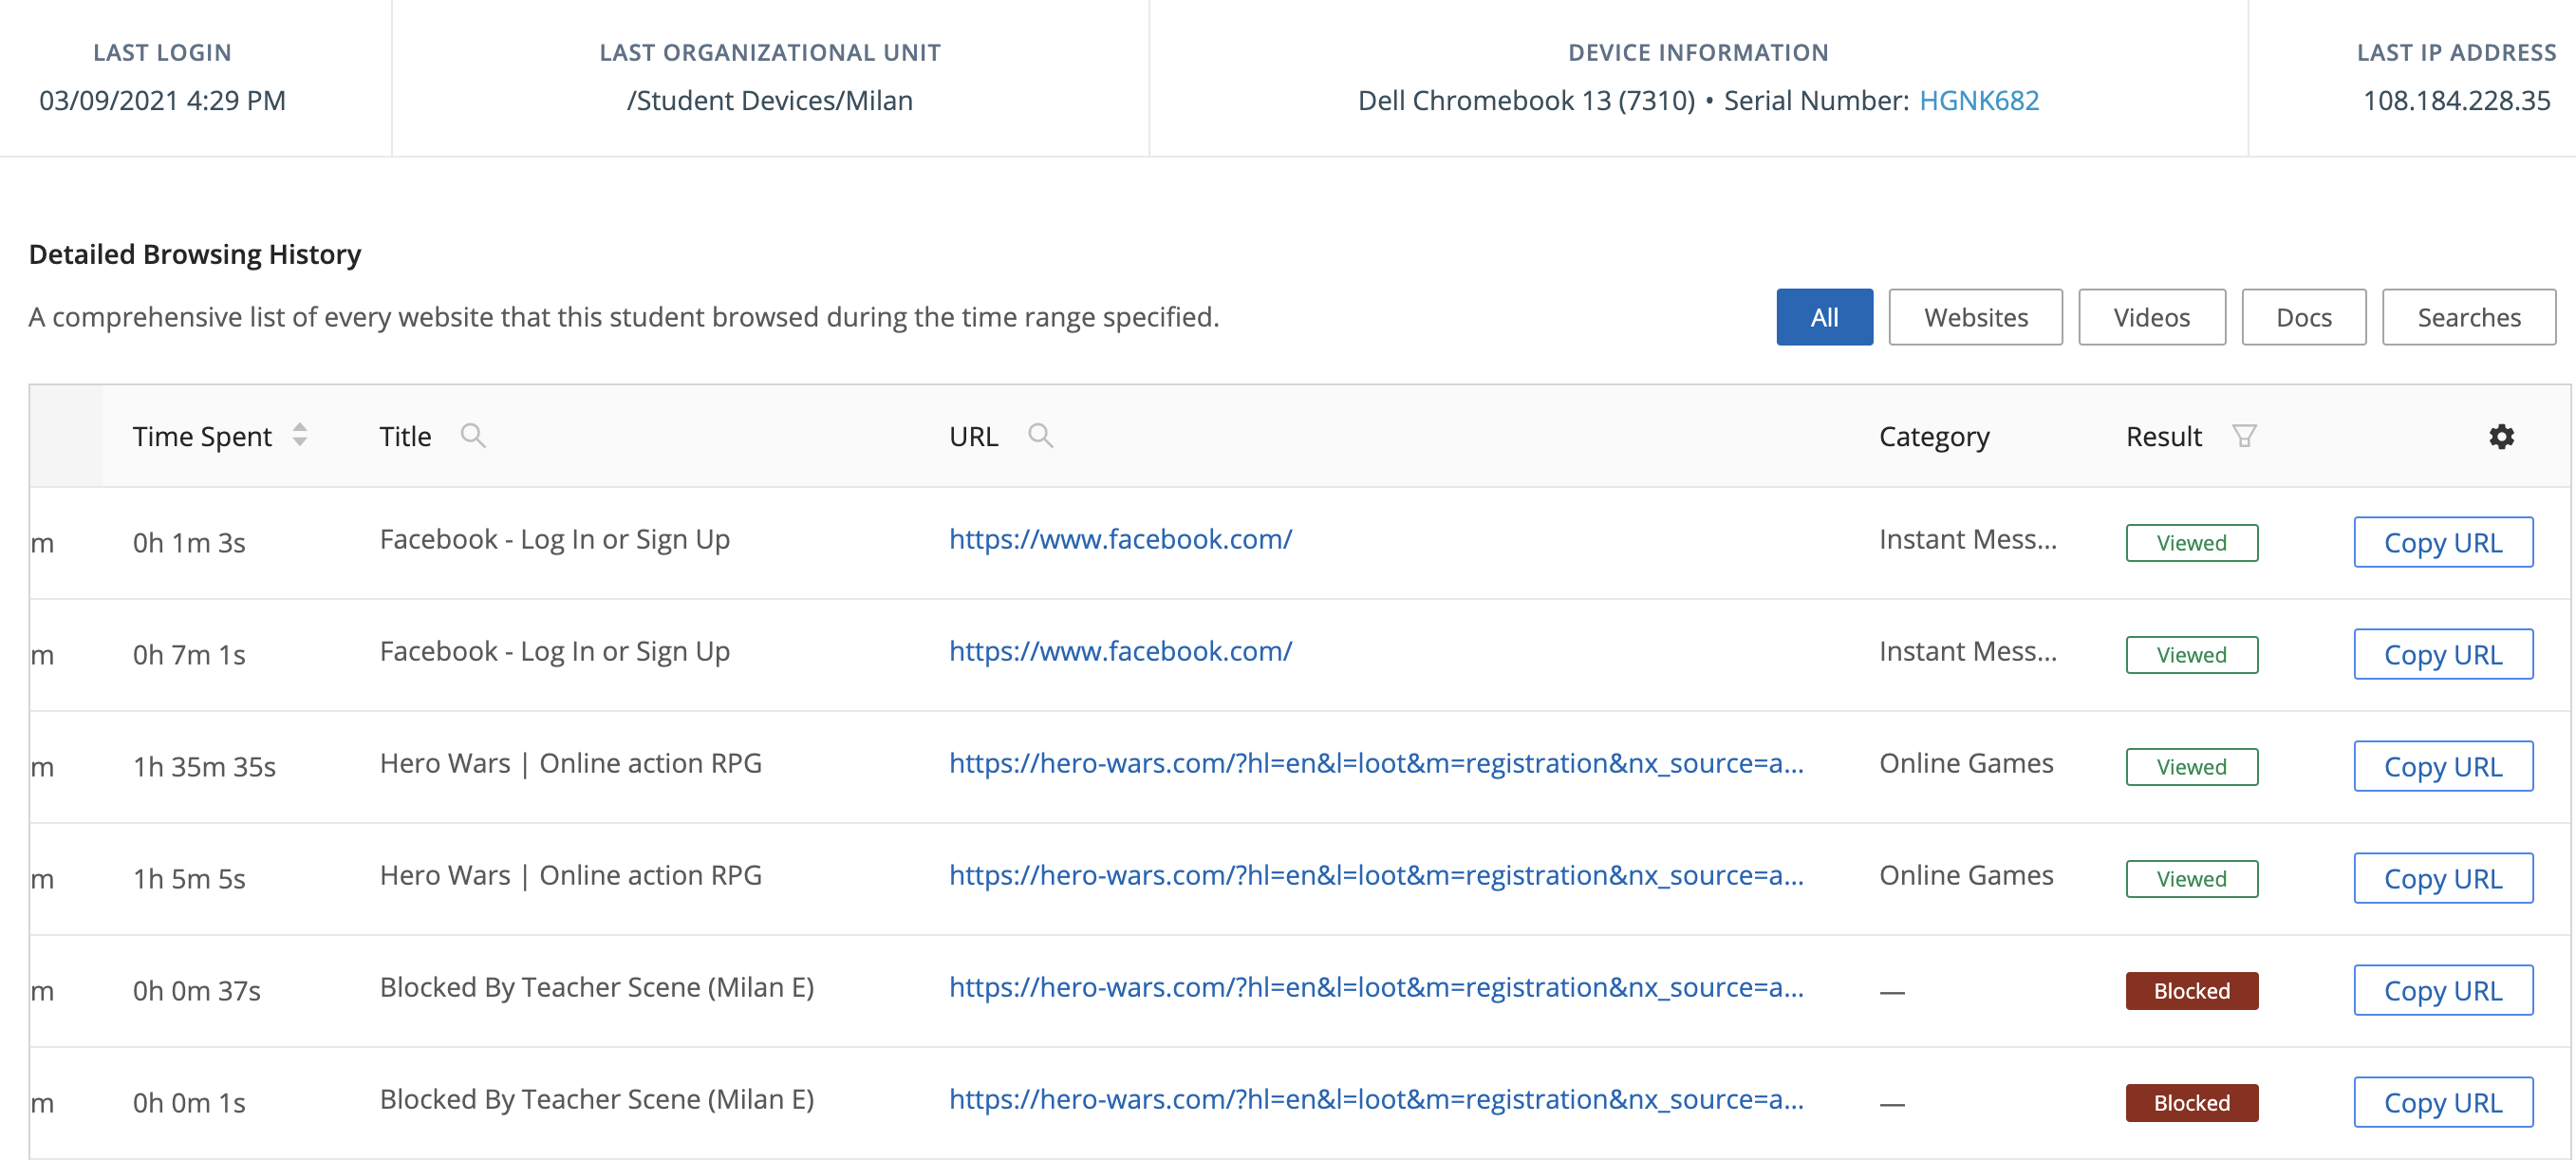This screenshot has width=2576, height=1160.
Task: Show Searches in browsing history
Action: (x=2469, y=317)
